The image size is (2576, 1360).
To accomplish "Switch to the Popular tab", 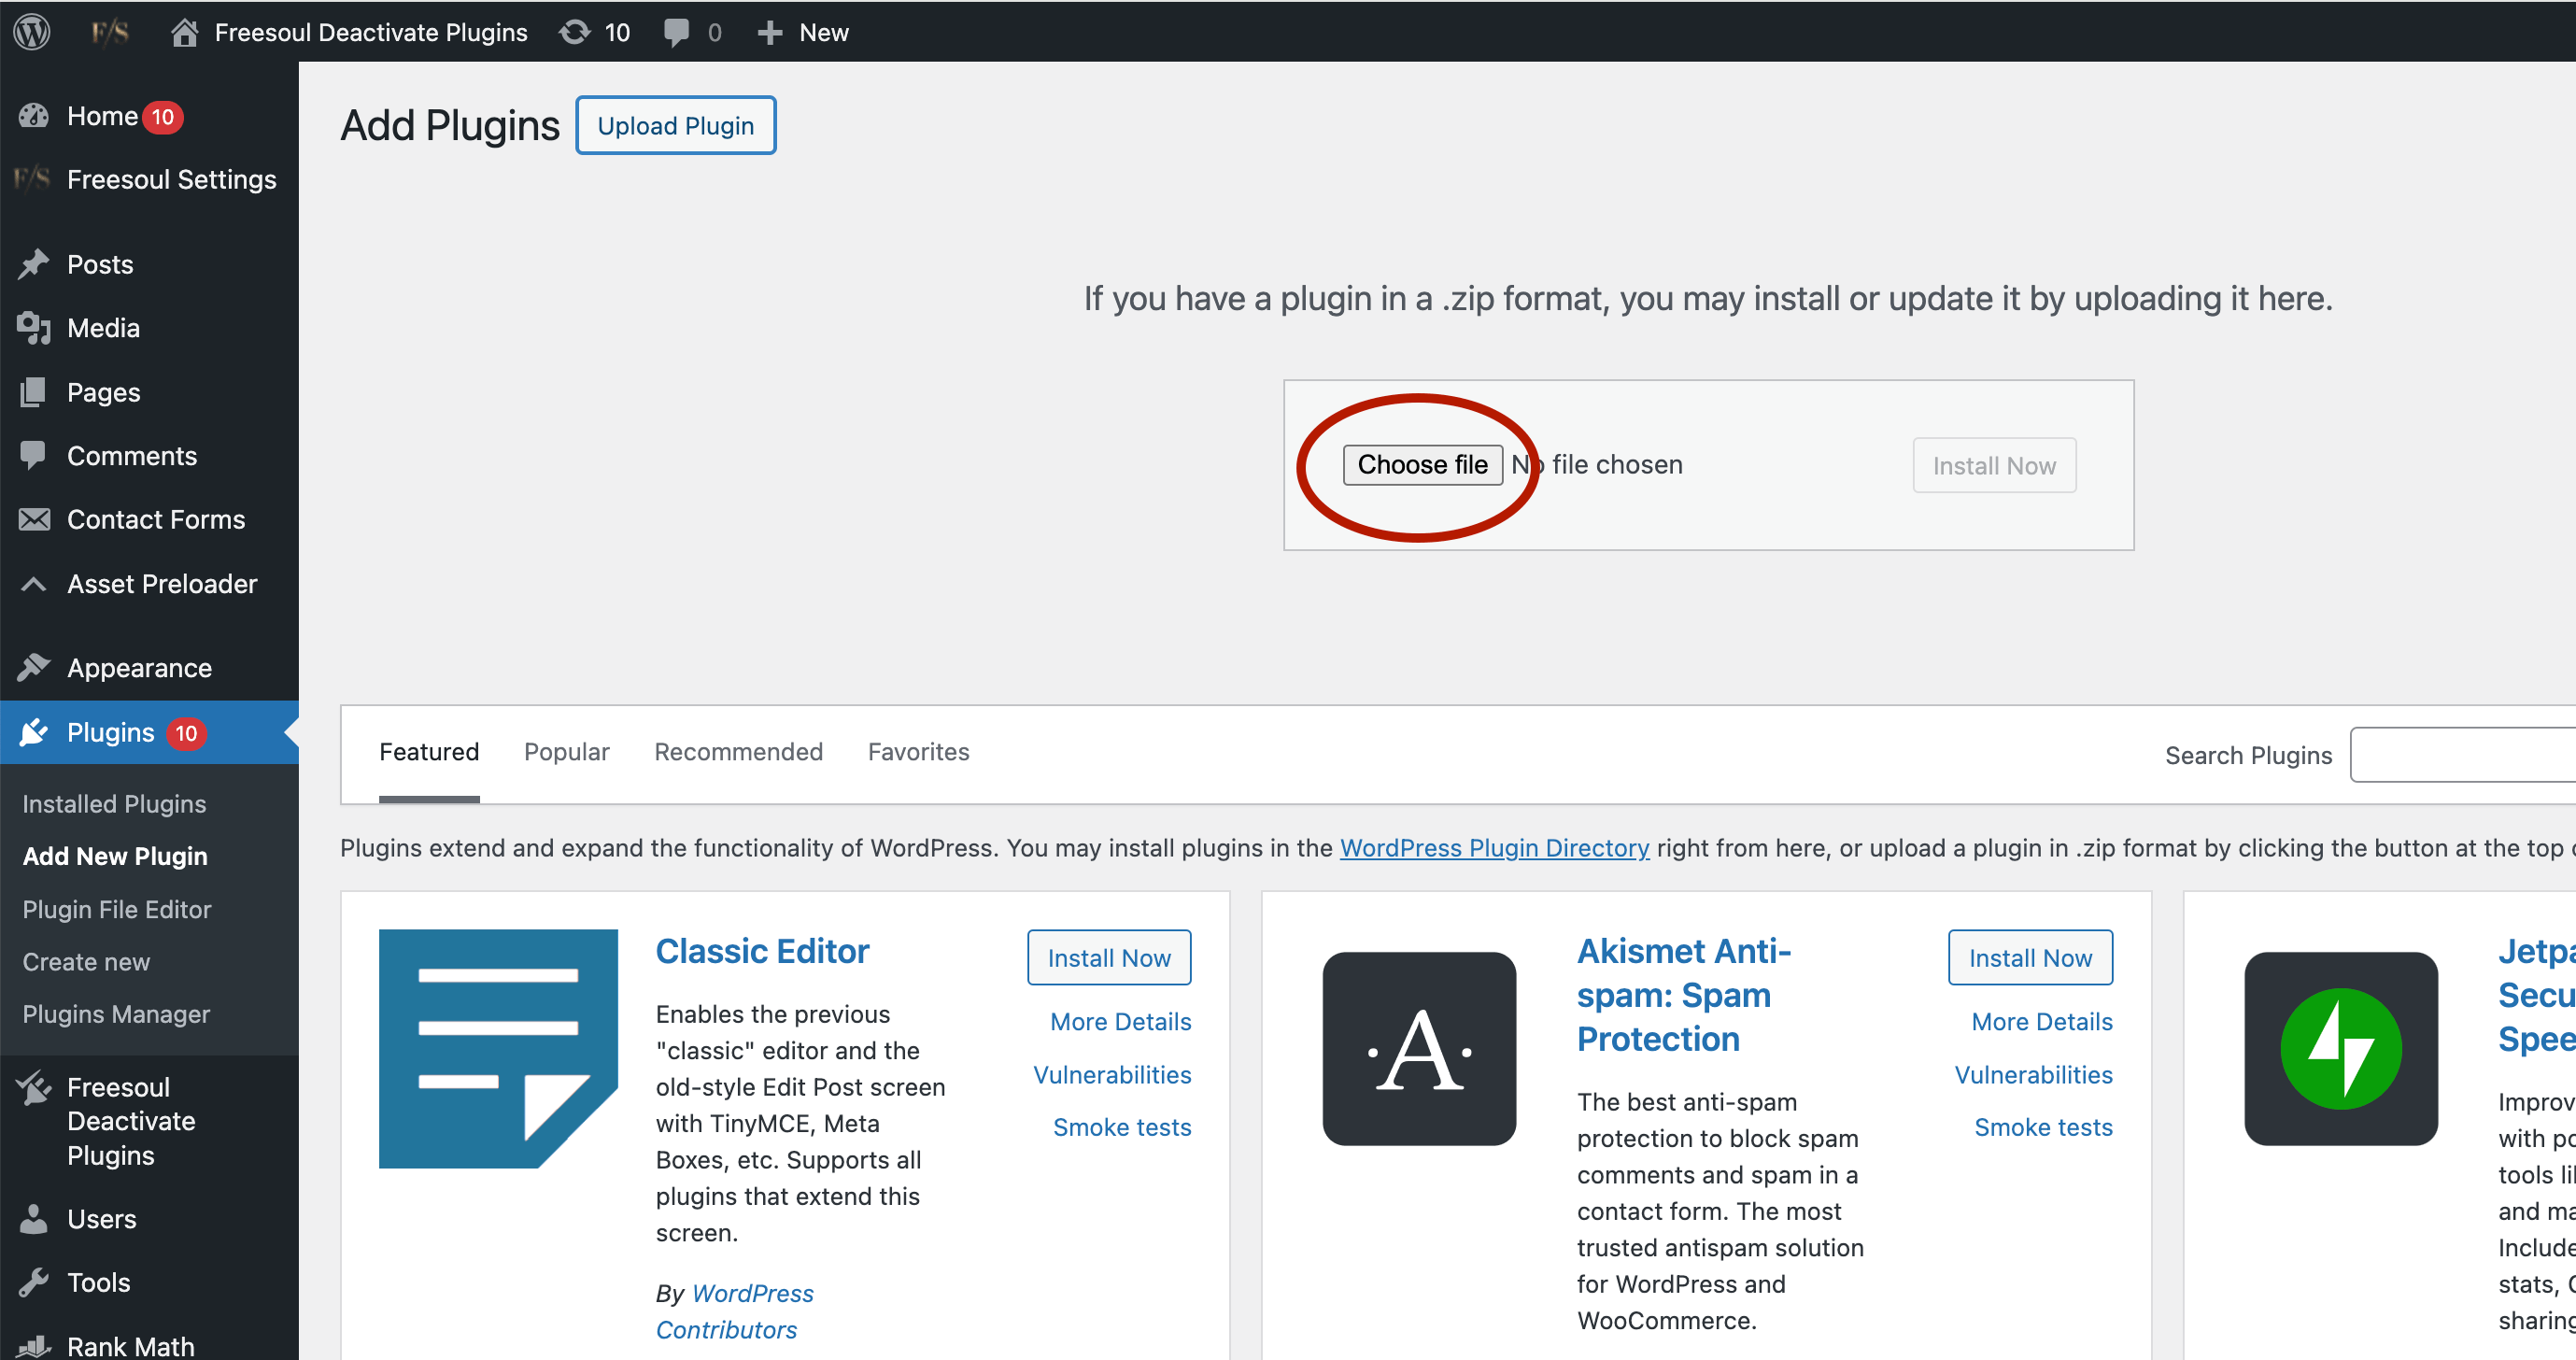I will (x=567, y=751).
